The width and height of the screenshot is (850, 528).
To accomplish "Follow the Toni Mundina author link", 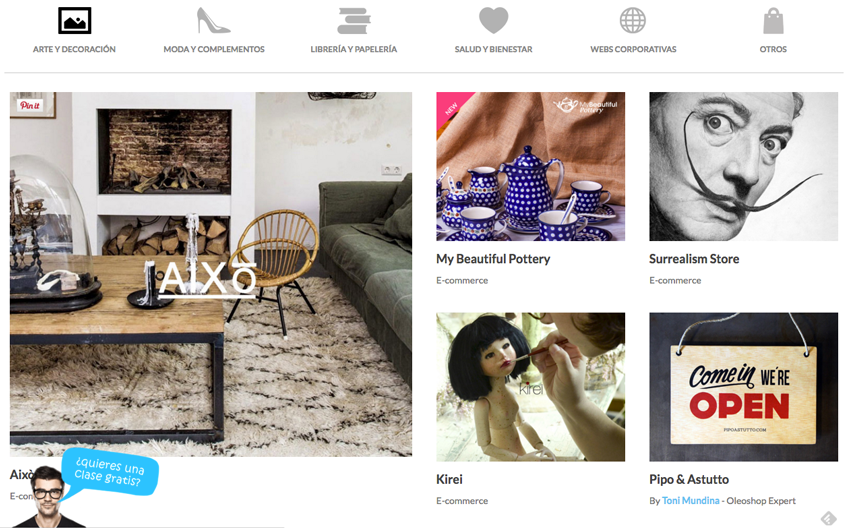I will 690,501.
